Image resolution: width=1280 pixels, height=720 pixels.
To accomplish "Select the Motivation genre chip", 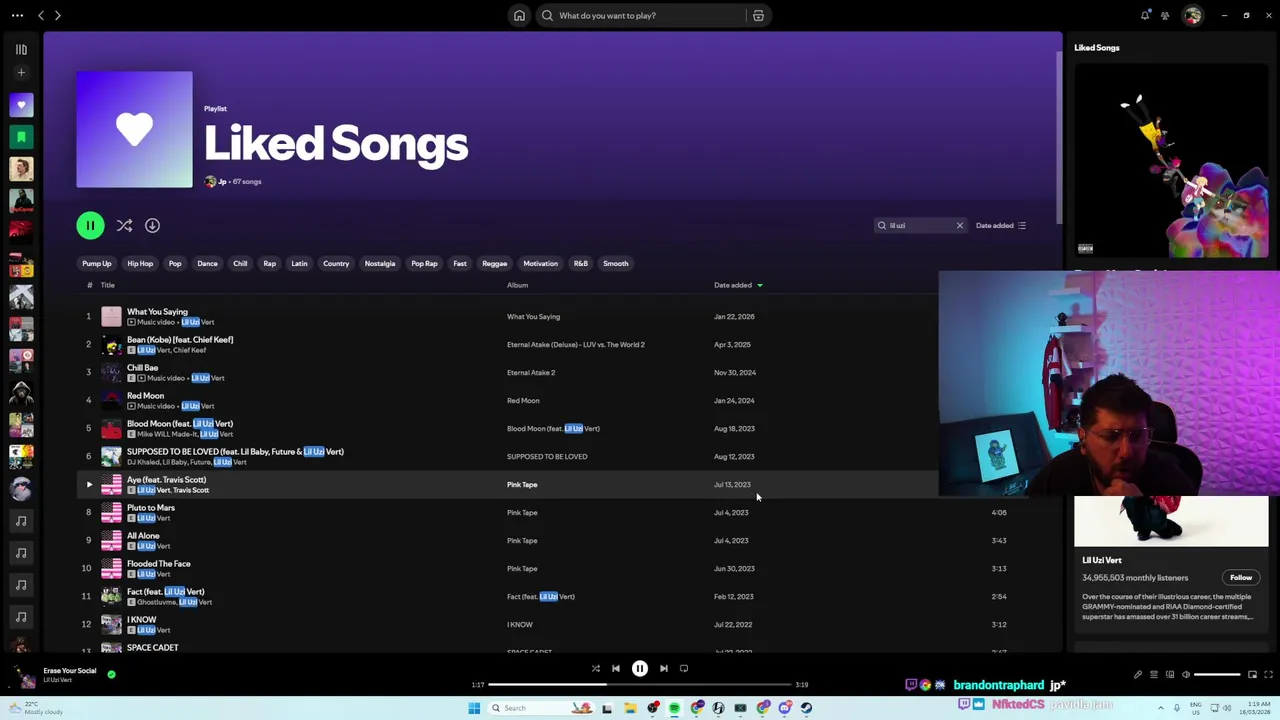I will (x=540, y=263).
